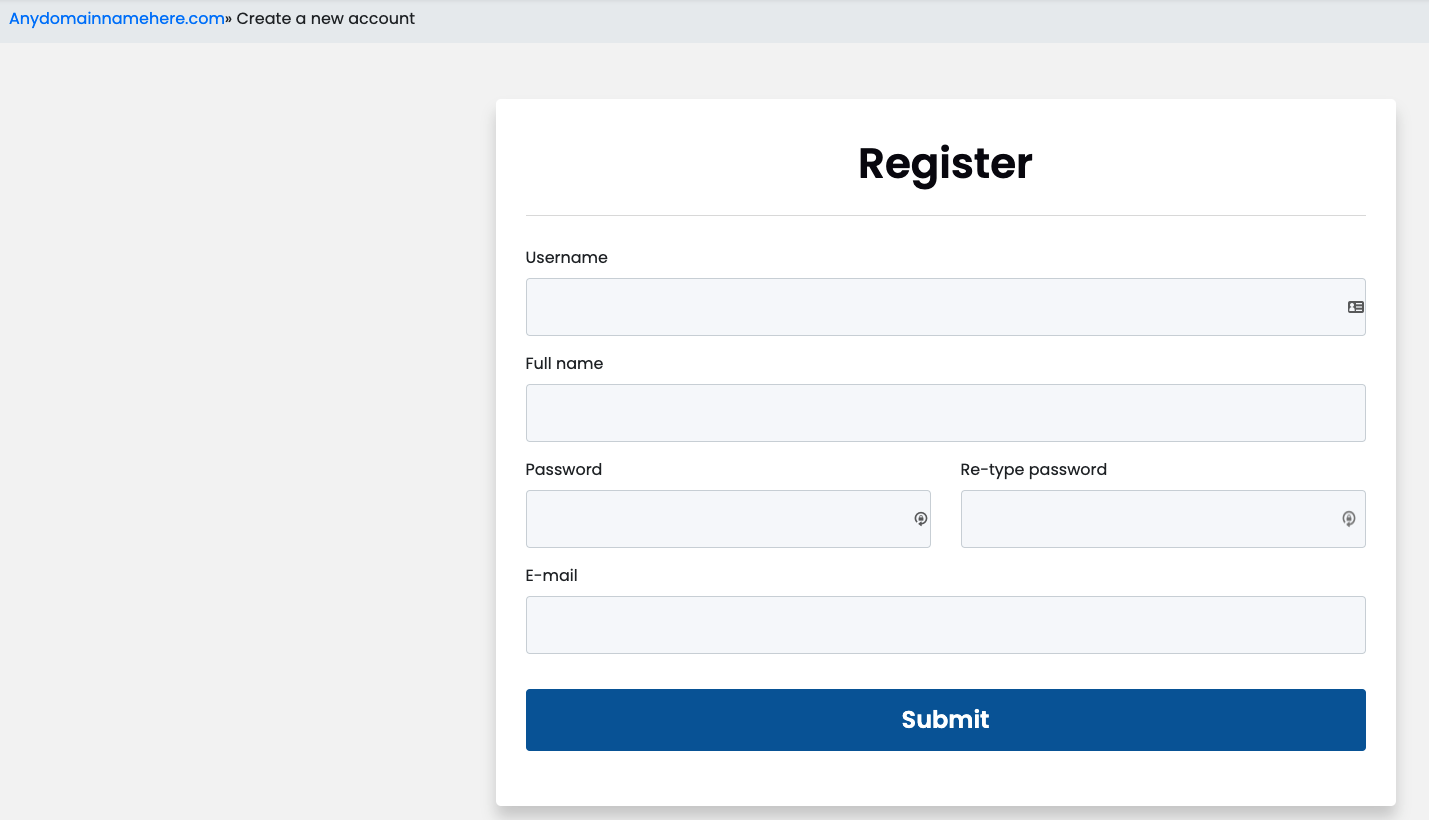The image size is (1429, 820).
Task: Click the Create a new account breadcrumb text
Action: click(x=324, y=18)
